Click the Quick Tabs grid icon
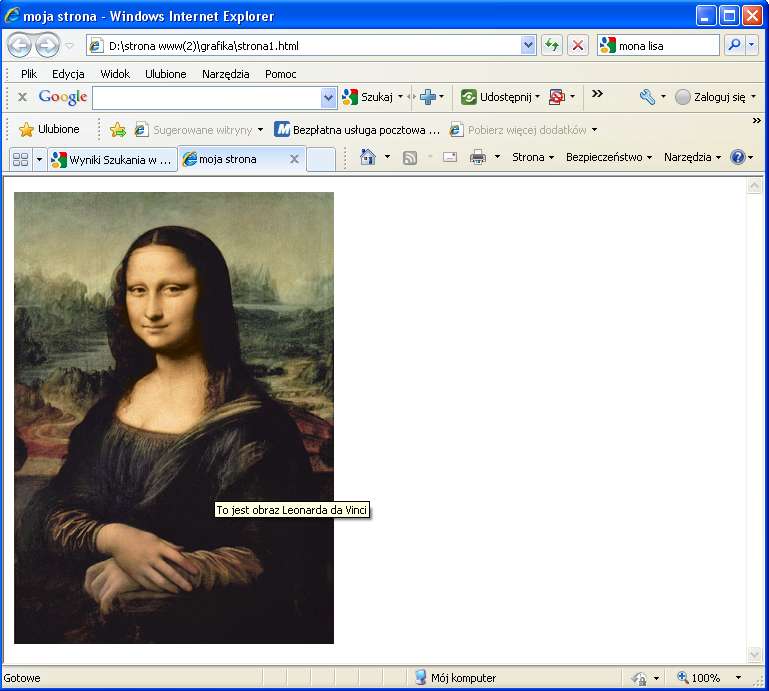The width and height of the screenshot is (769, 691). (x=21, y=159)
